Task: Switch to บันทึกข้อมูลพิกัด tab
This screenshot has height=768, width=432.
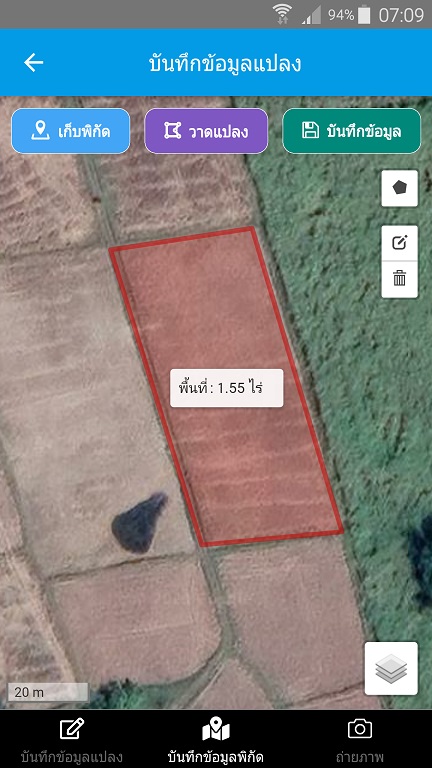Action: coord(216,739)
